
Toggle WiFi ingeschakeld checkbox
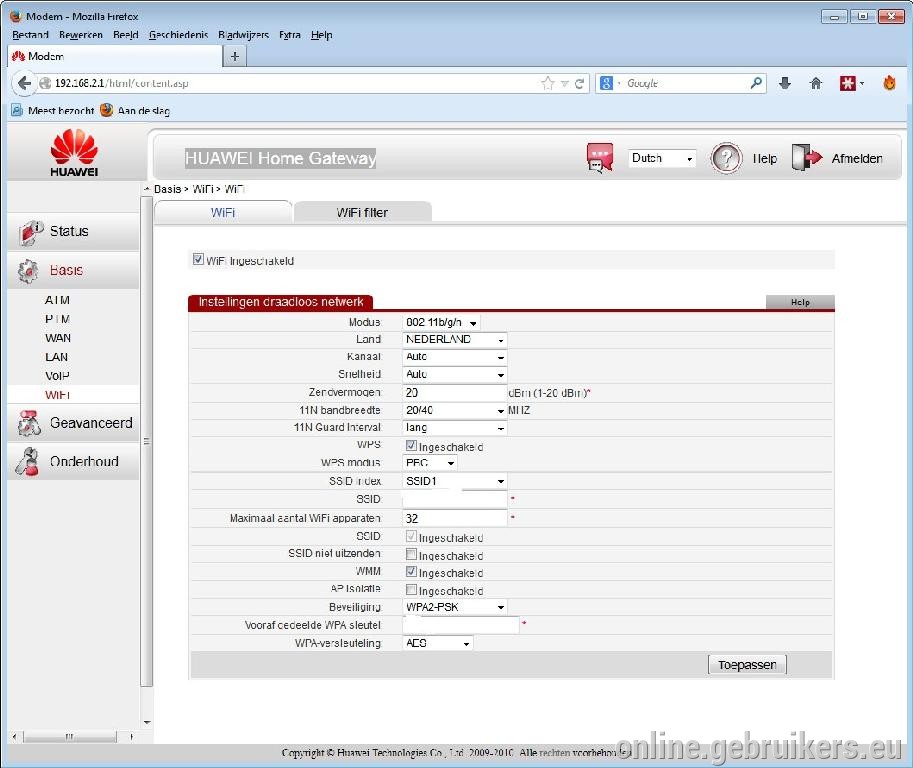(x=198, y=260)
